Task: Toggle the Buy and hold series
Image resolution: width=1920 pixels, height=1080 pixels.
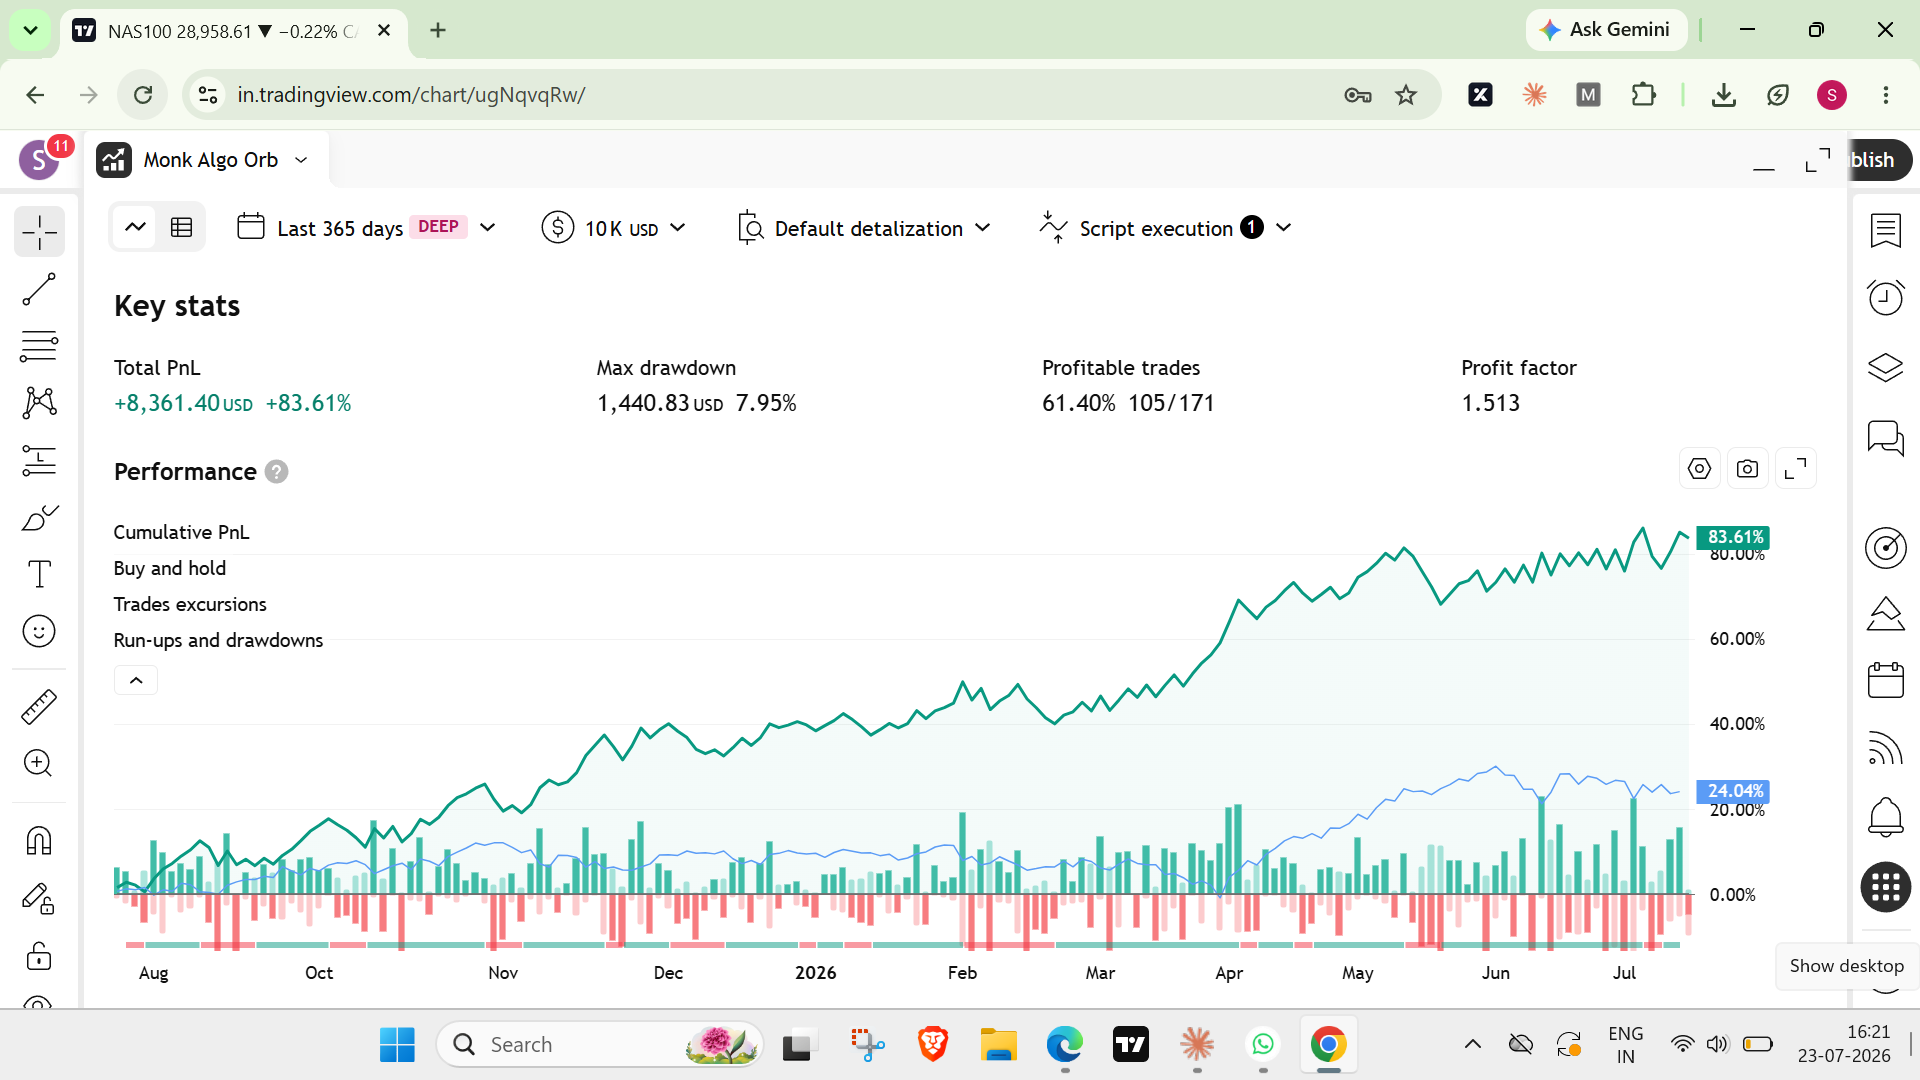Action: (x=170, y=568)
